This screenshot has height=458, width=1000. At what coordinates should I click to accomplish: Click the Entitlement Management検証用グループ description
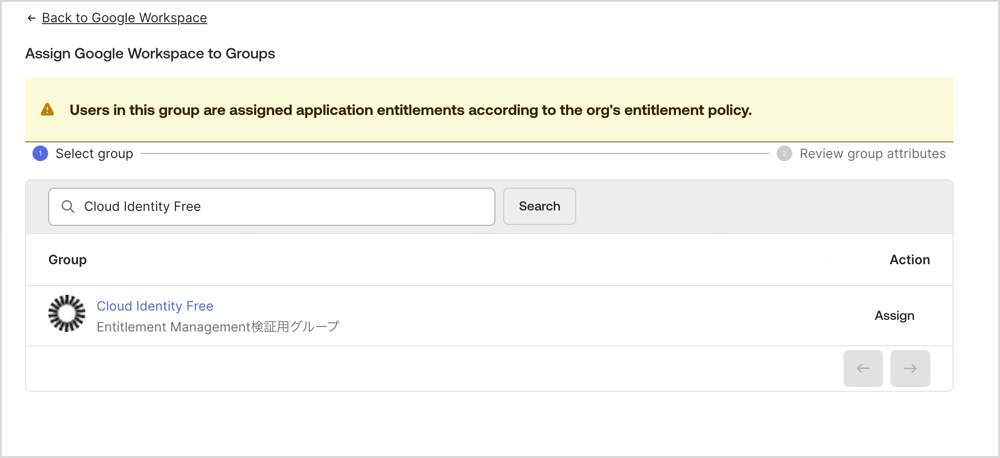[x=218, y=327]
